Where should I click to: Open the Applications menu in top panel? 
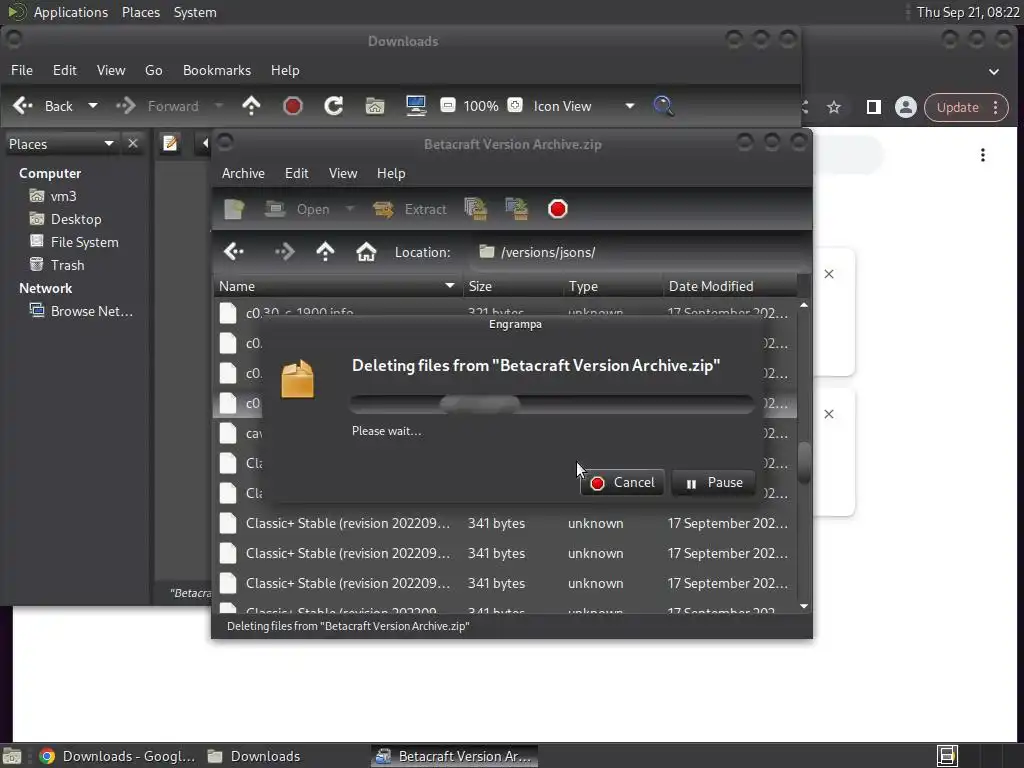point(71,12)
